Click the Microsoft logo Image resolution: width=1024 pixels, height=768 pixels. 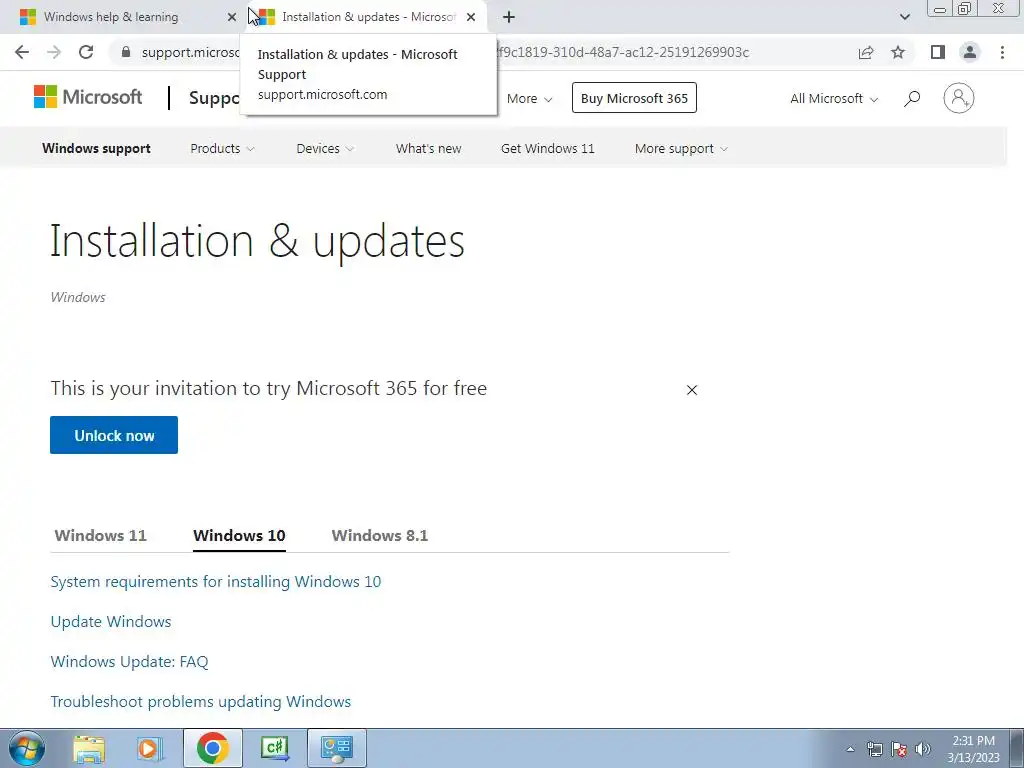(x=88, y=97)
